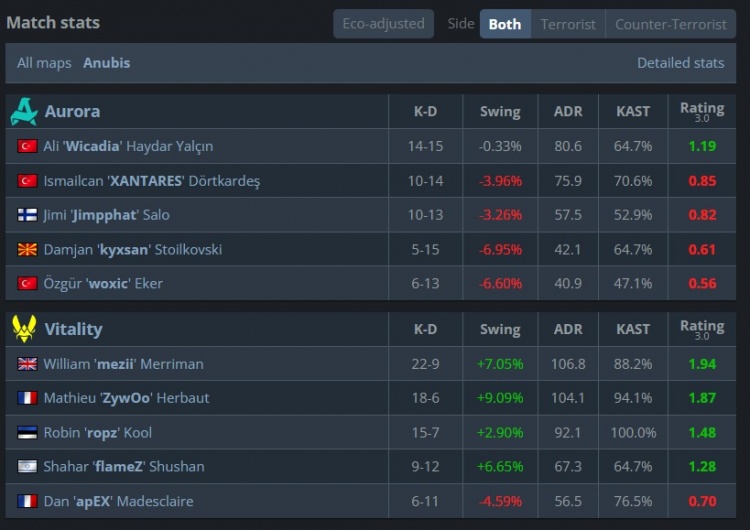The height and width of the screenshot is (530, 750).
Task: Click mezii's 22-9 K-D cell
Action: click(x=425, y=364)
